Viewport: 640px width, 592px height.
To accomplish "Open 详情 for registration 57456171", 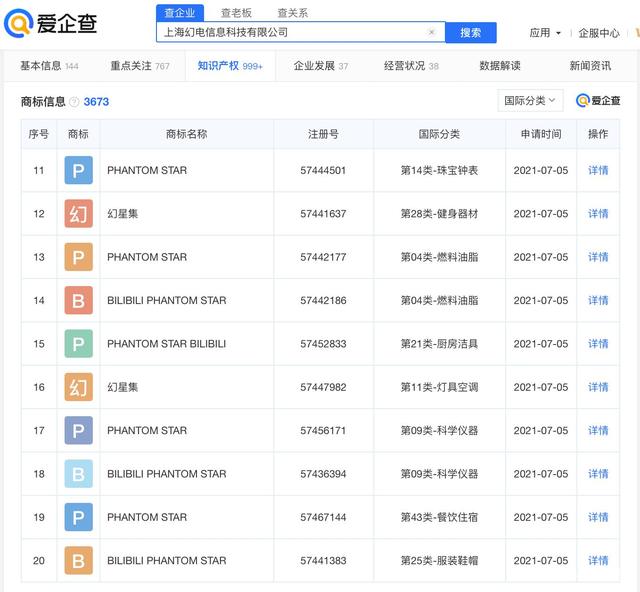I will pyautogui.click(x=598, y=430).
